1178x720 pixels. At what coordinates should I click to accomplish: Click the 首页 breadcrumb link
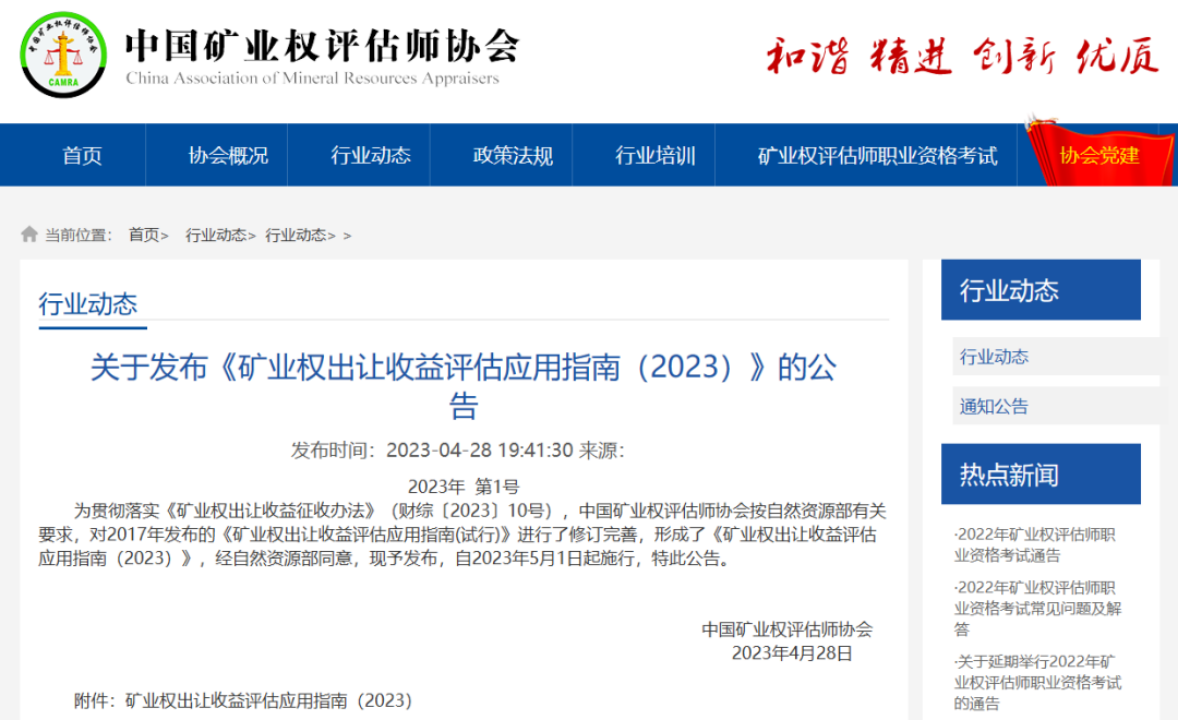tap(143, 235)
